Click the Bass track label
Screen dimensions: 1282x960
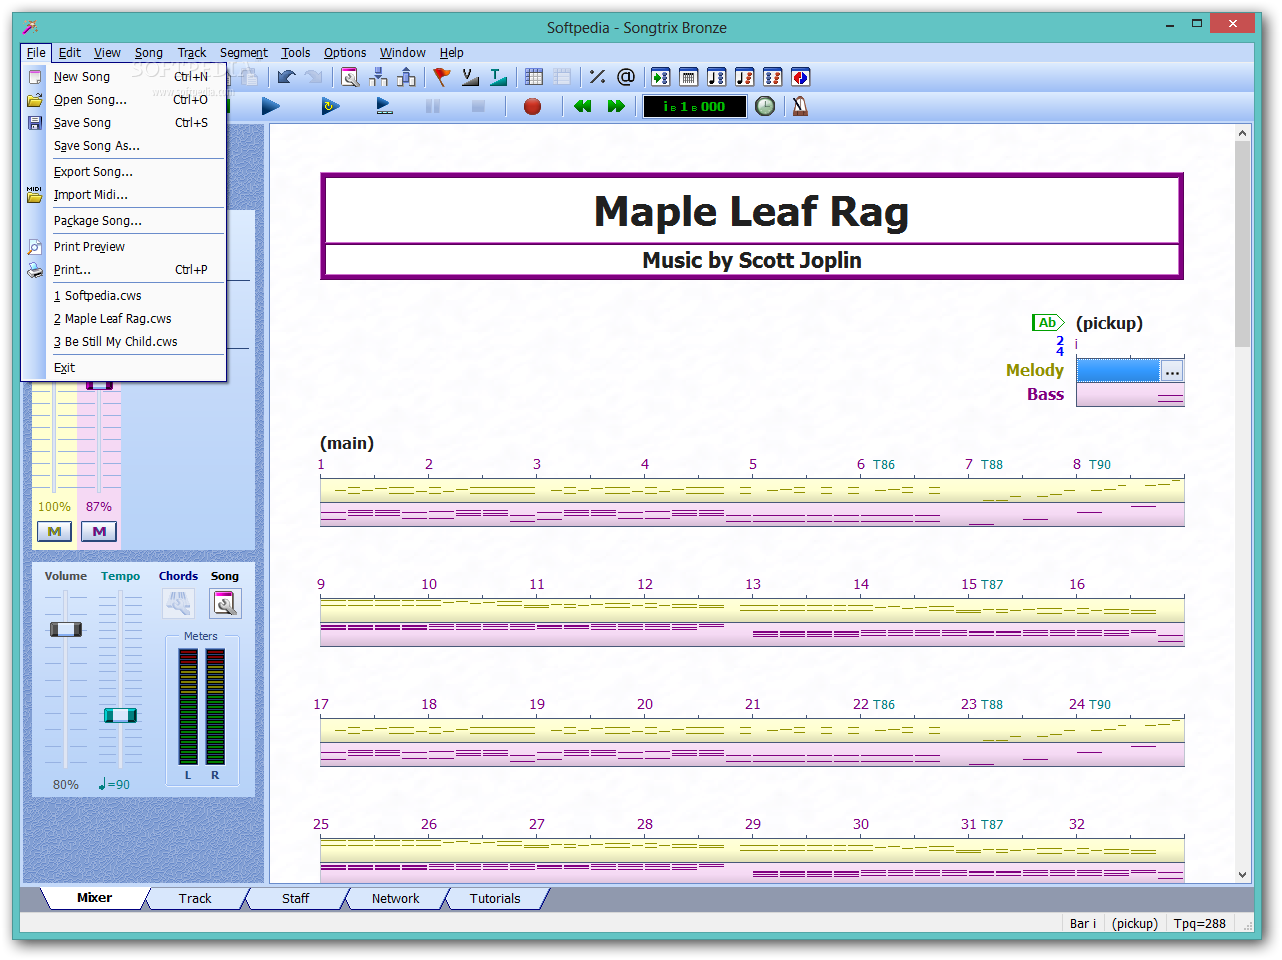pyautogui.click(x=1045, y=394)
